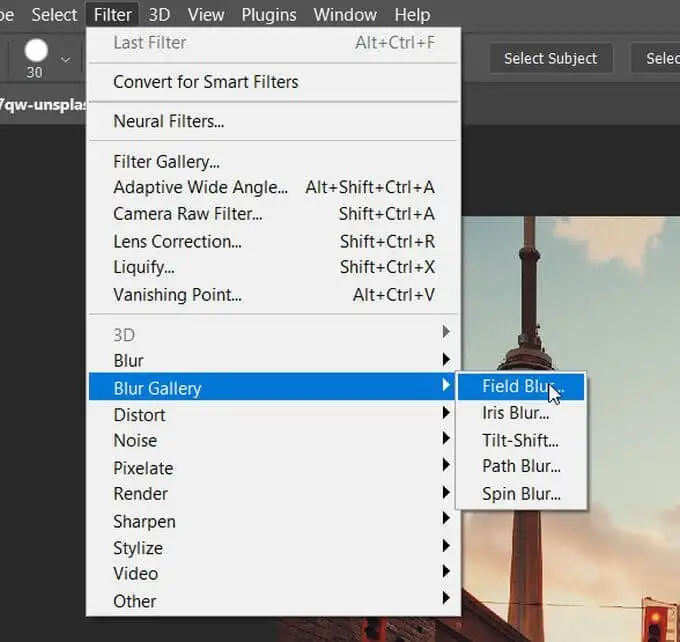This screenshot has width=680, height=642.
Task: Select Path Blur
Action: click(521, 466)
